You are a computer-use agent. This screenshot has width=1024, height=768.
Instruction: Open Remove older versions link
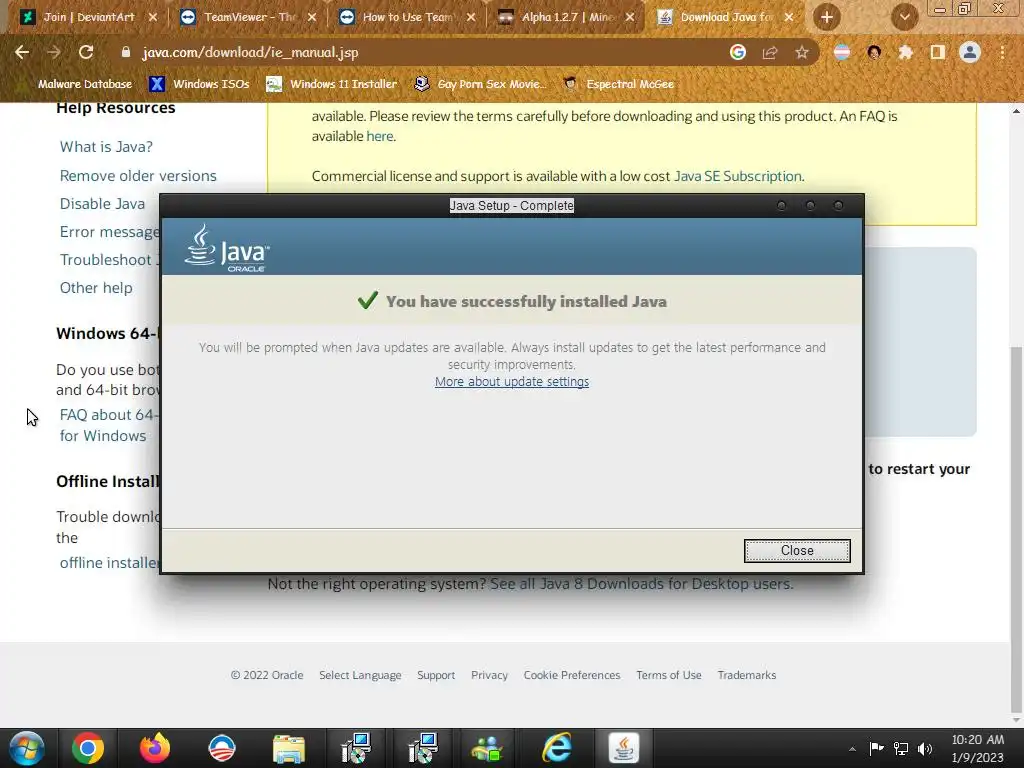click(138, 176)
